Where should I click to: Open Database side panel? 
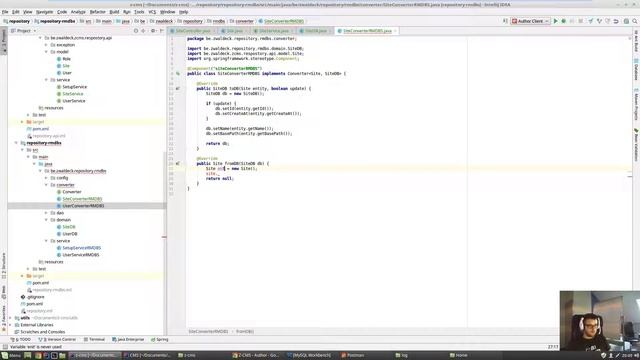pos(636,69)
